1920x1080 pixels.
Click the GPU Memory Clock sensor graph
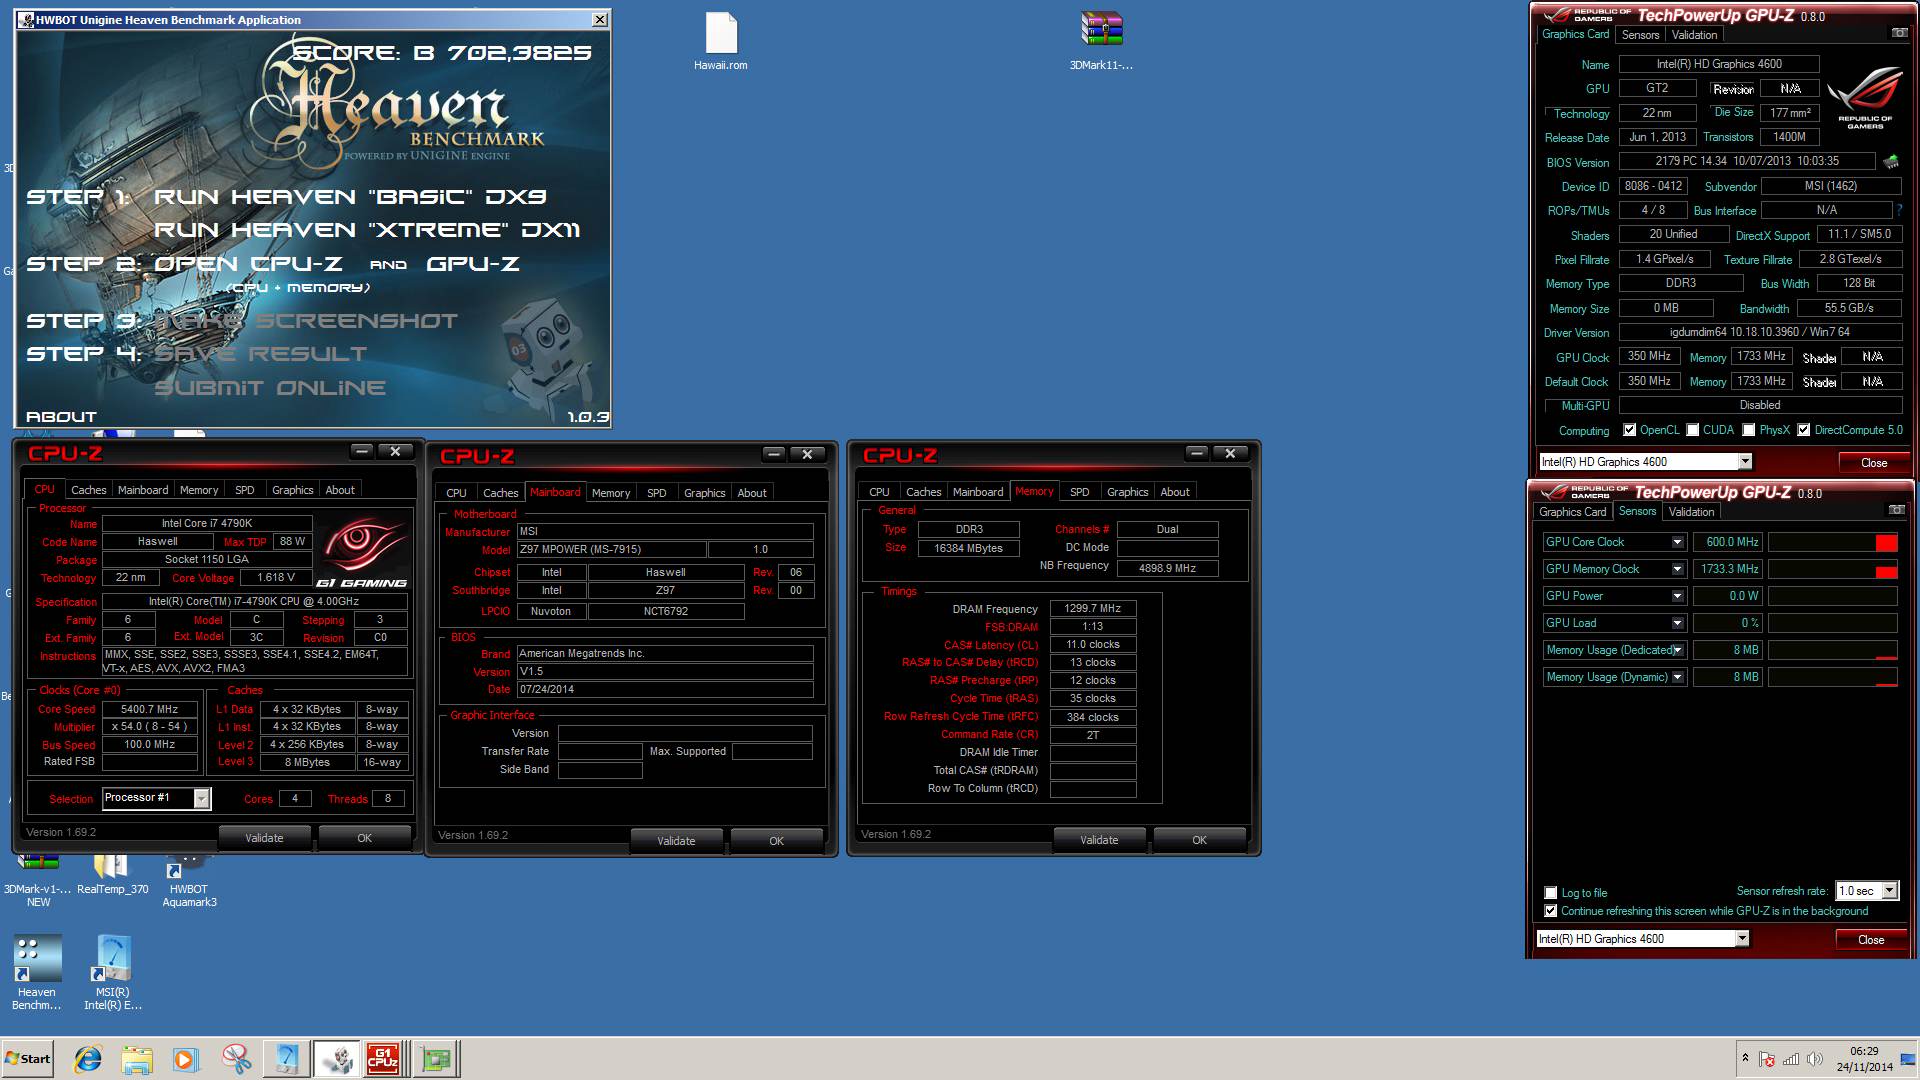pos(1832,569)
